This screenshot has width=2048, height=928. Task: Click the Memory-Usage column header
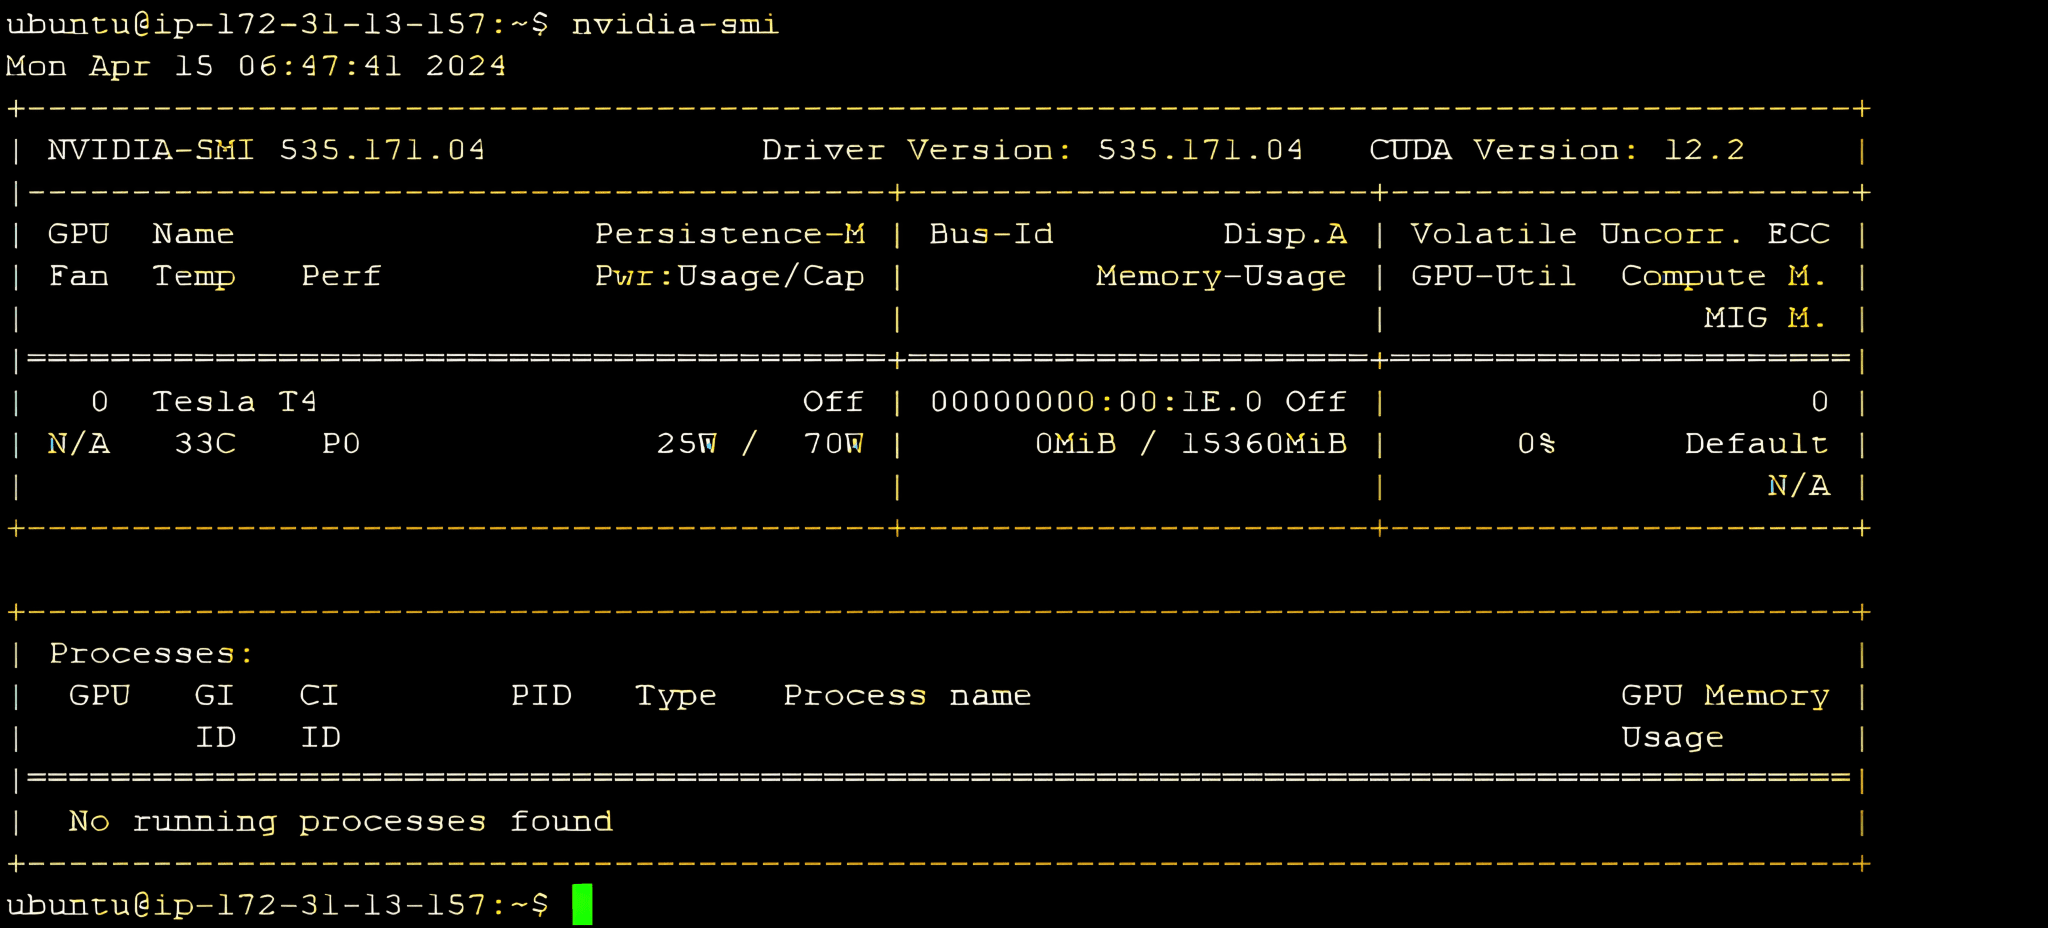pyautogui.click(x=1222, y=275)
